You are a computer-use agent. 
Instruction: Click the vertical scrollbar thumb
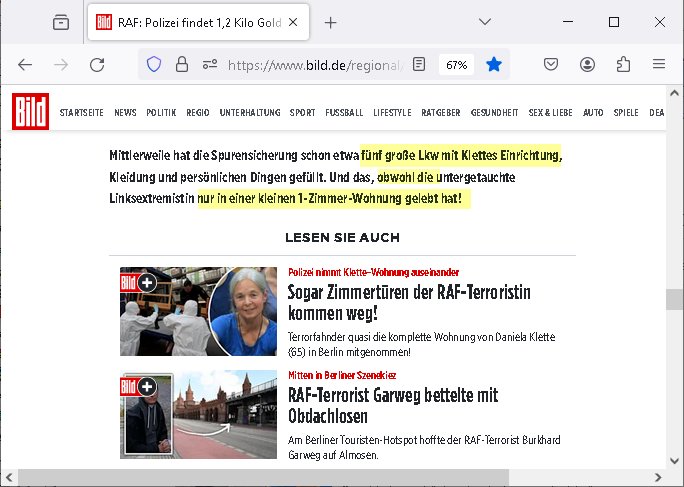point(674,299)
